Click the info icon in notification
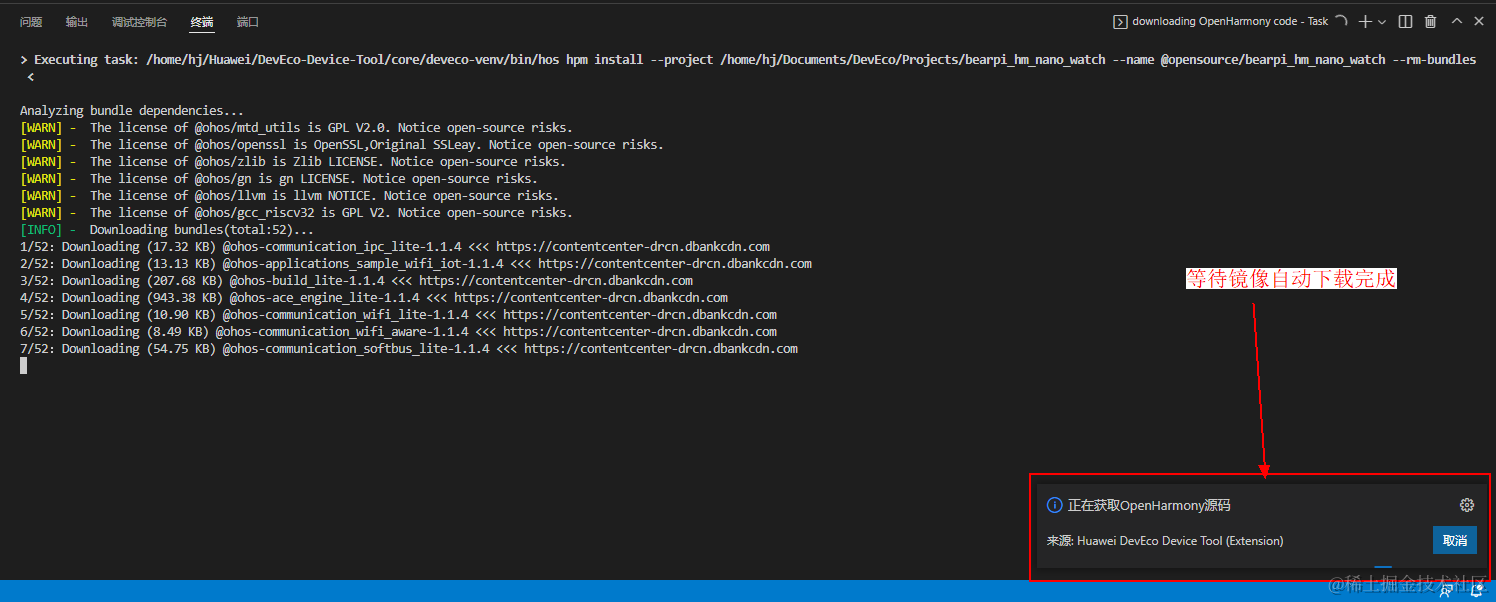 [x=1054, y=505]
